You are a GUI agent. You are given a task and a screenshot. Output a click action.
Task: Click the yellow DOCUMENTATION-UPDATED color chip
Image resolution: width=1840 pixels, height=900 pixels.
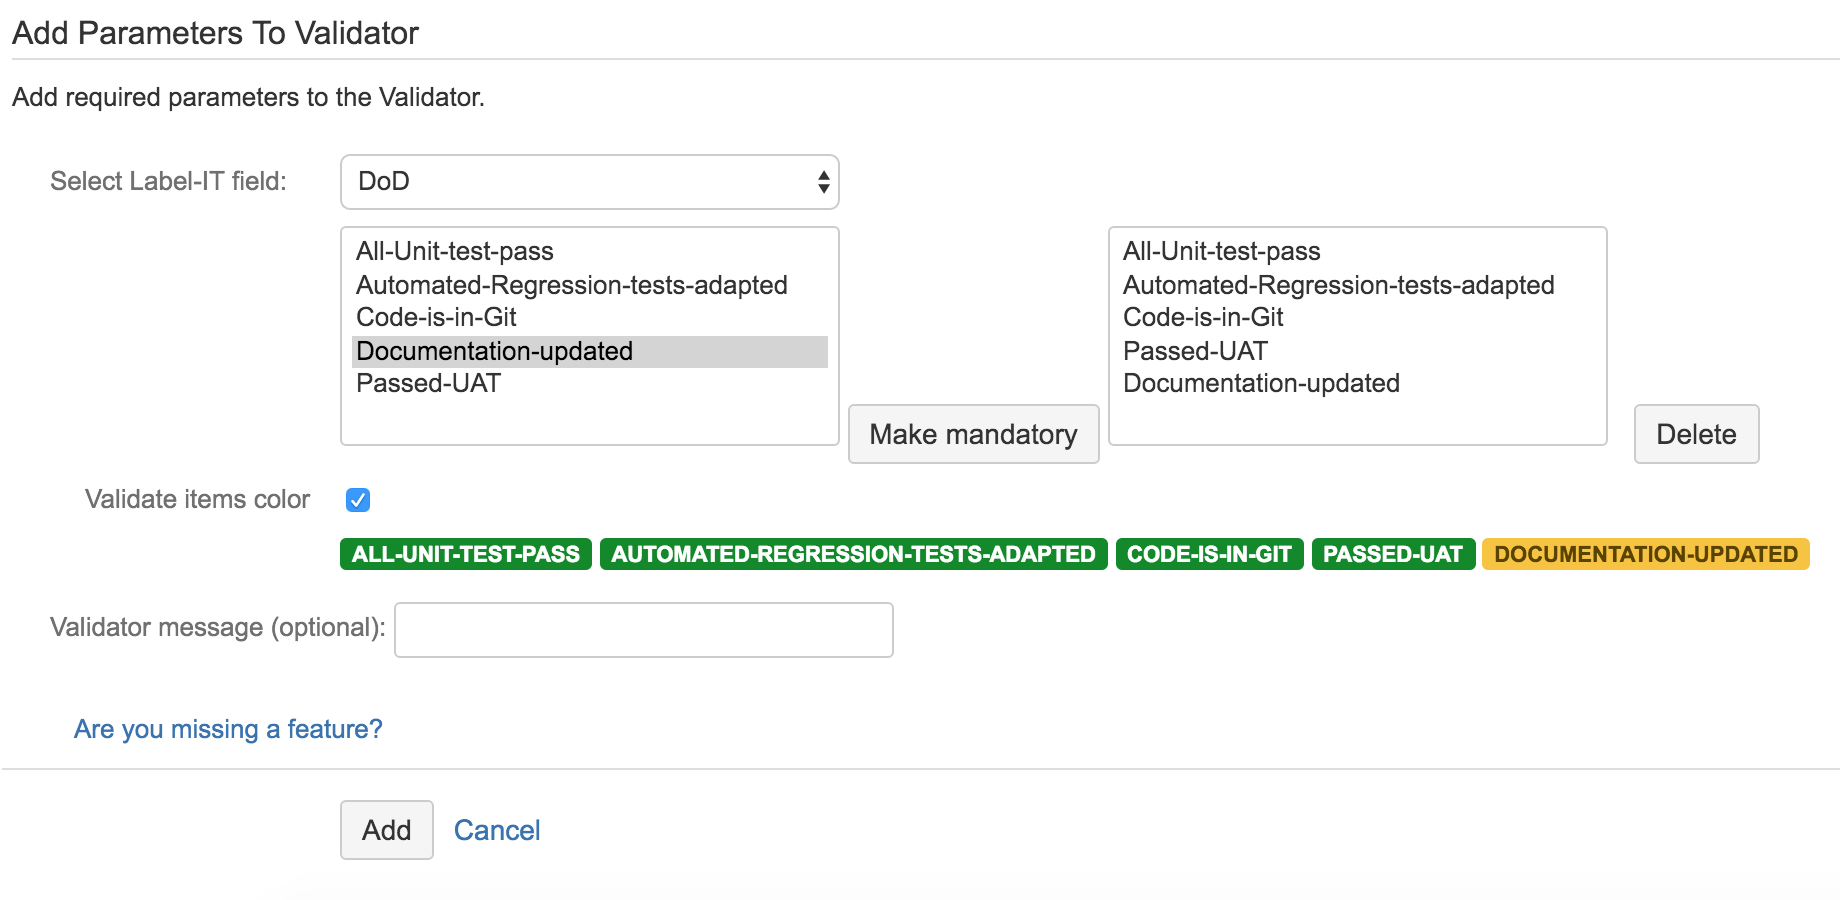[x=1645, y=553]
